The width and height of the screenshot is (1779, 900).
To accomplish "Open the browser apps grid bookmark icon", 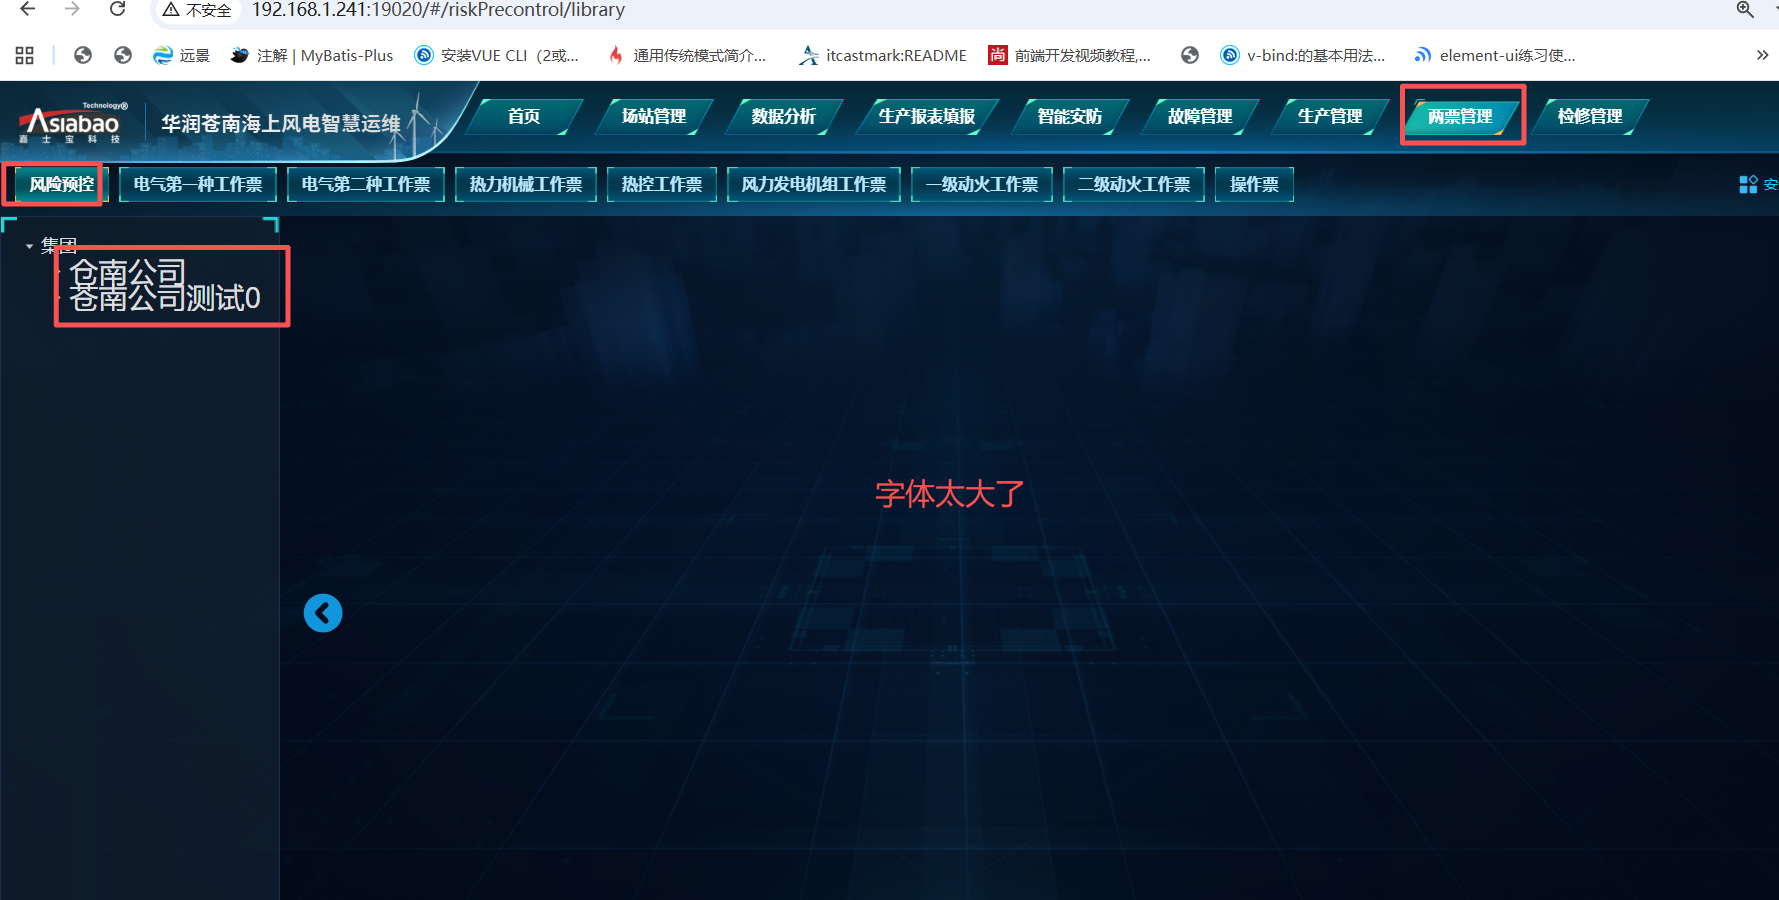I will 25,55.
